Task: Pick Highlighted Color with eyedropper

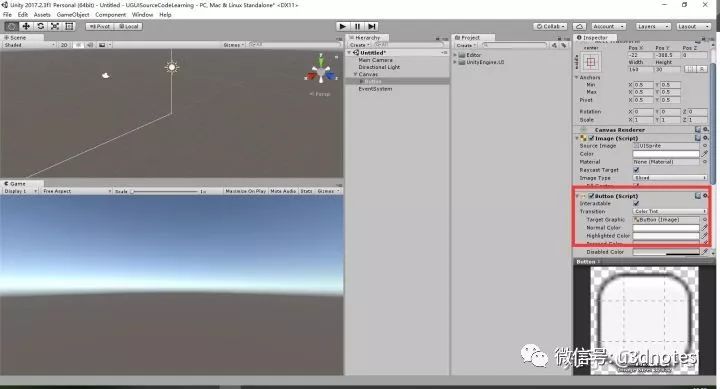Action: (705, 236)
